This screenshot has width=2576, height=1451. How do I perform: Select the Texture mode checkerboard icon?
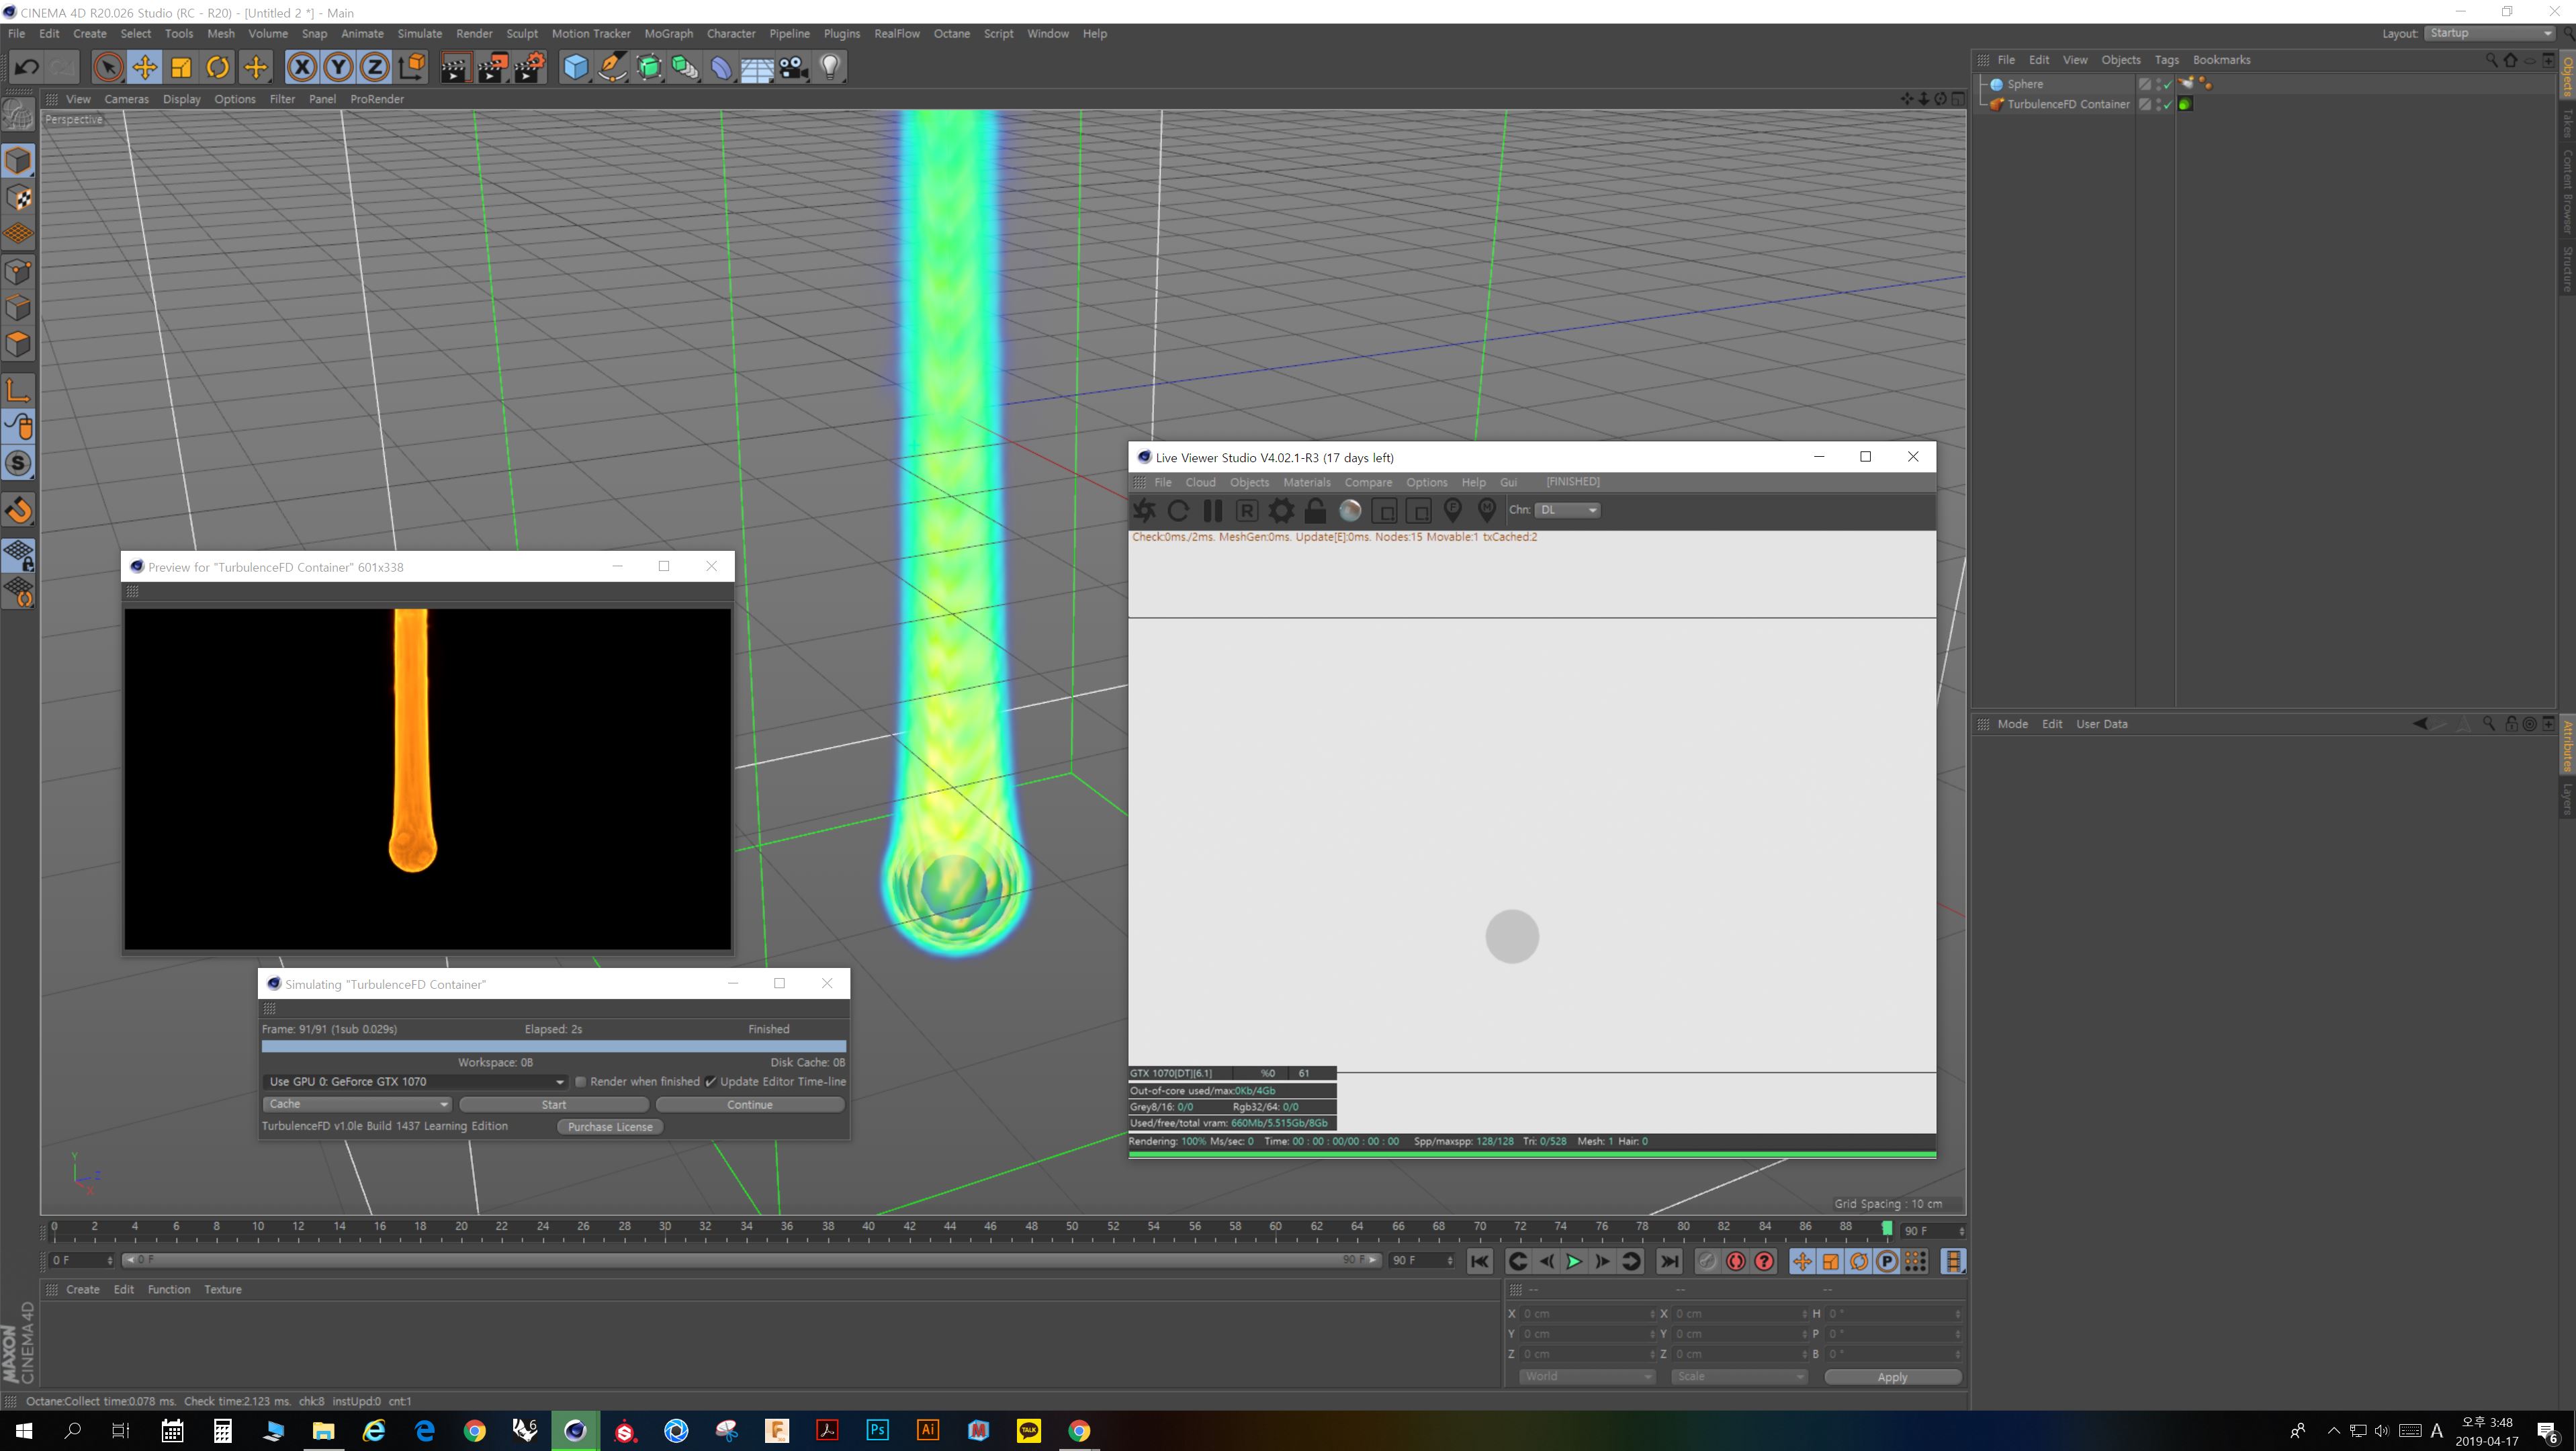pos(18,198)
